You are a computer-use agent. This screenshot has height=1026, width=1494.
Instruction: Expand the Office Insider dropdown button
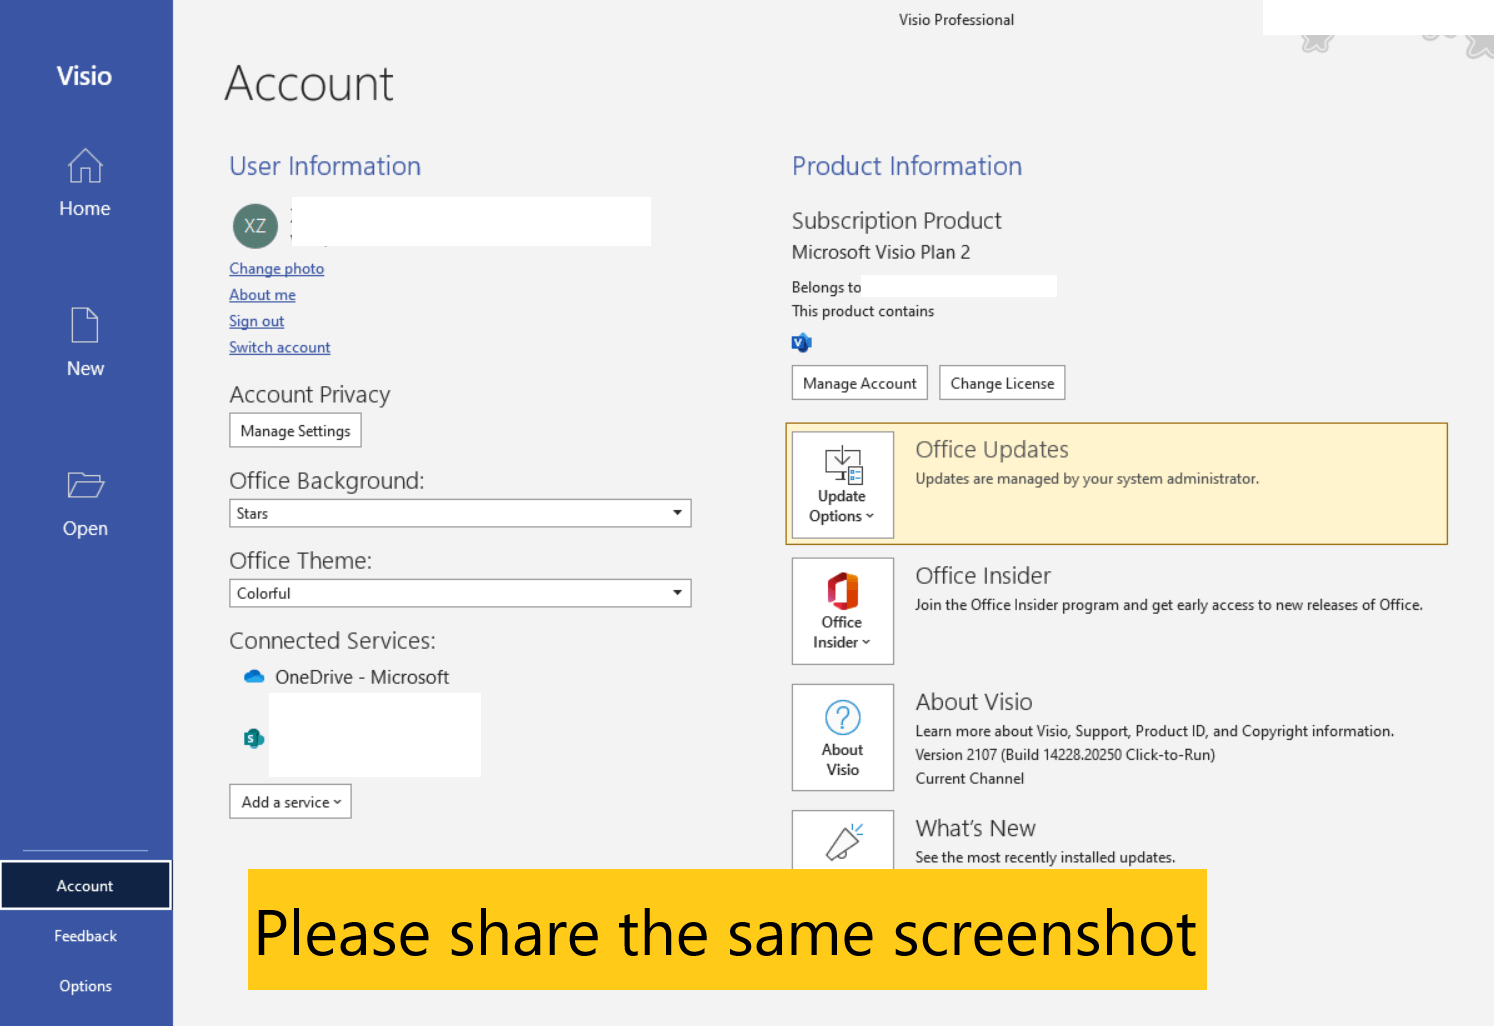(843, 611)
